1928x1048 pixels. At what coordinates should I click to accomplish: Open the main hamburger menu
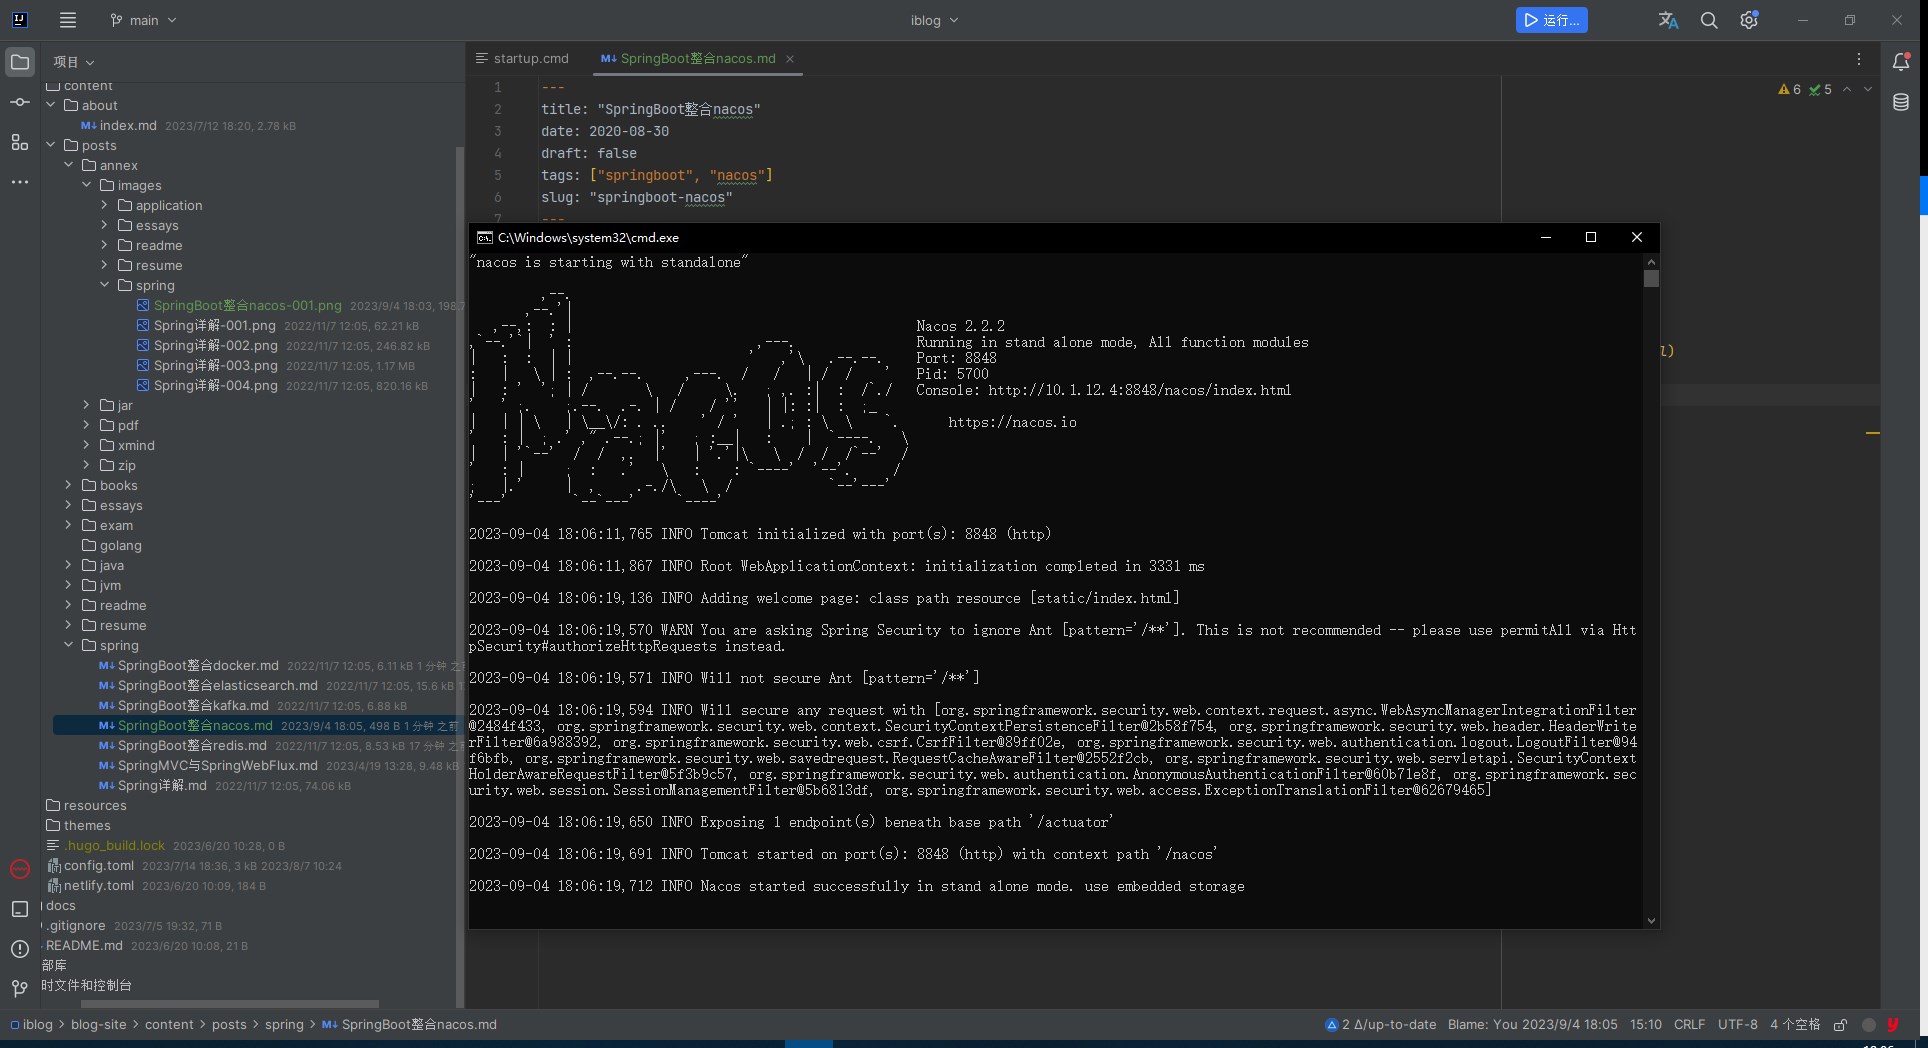pyautogui.click(x=67, y=20)
